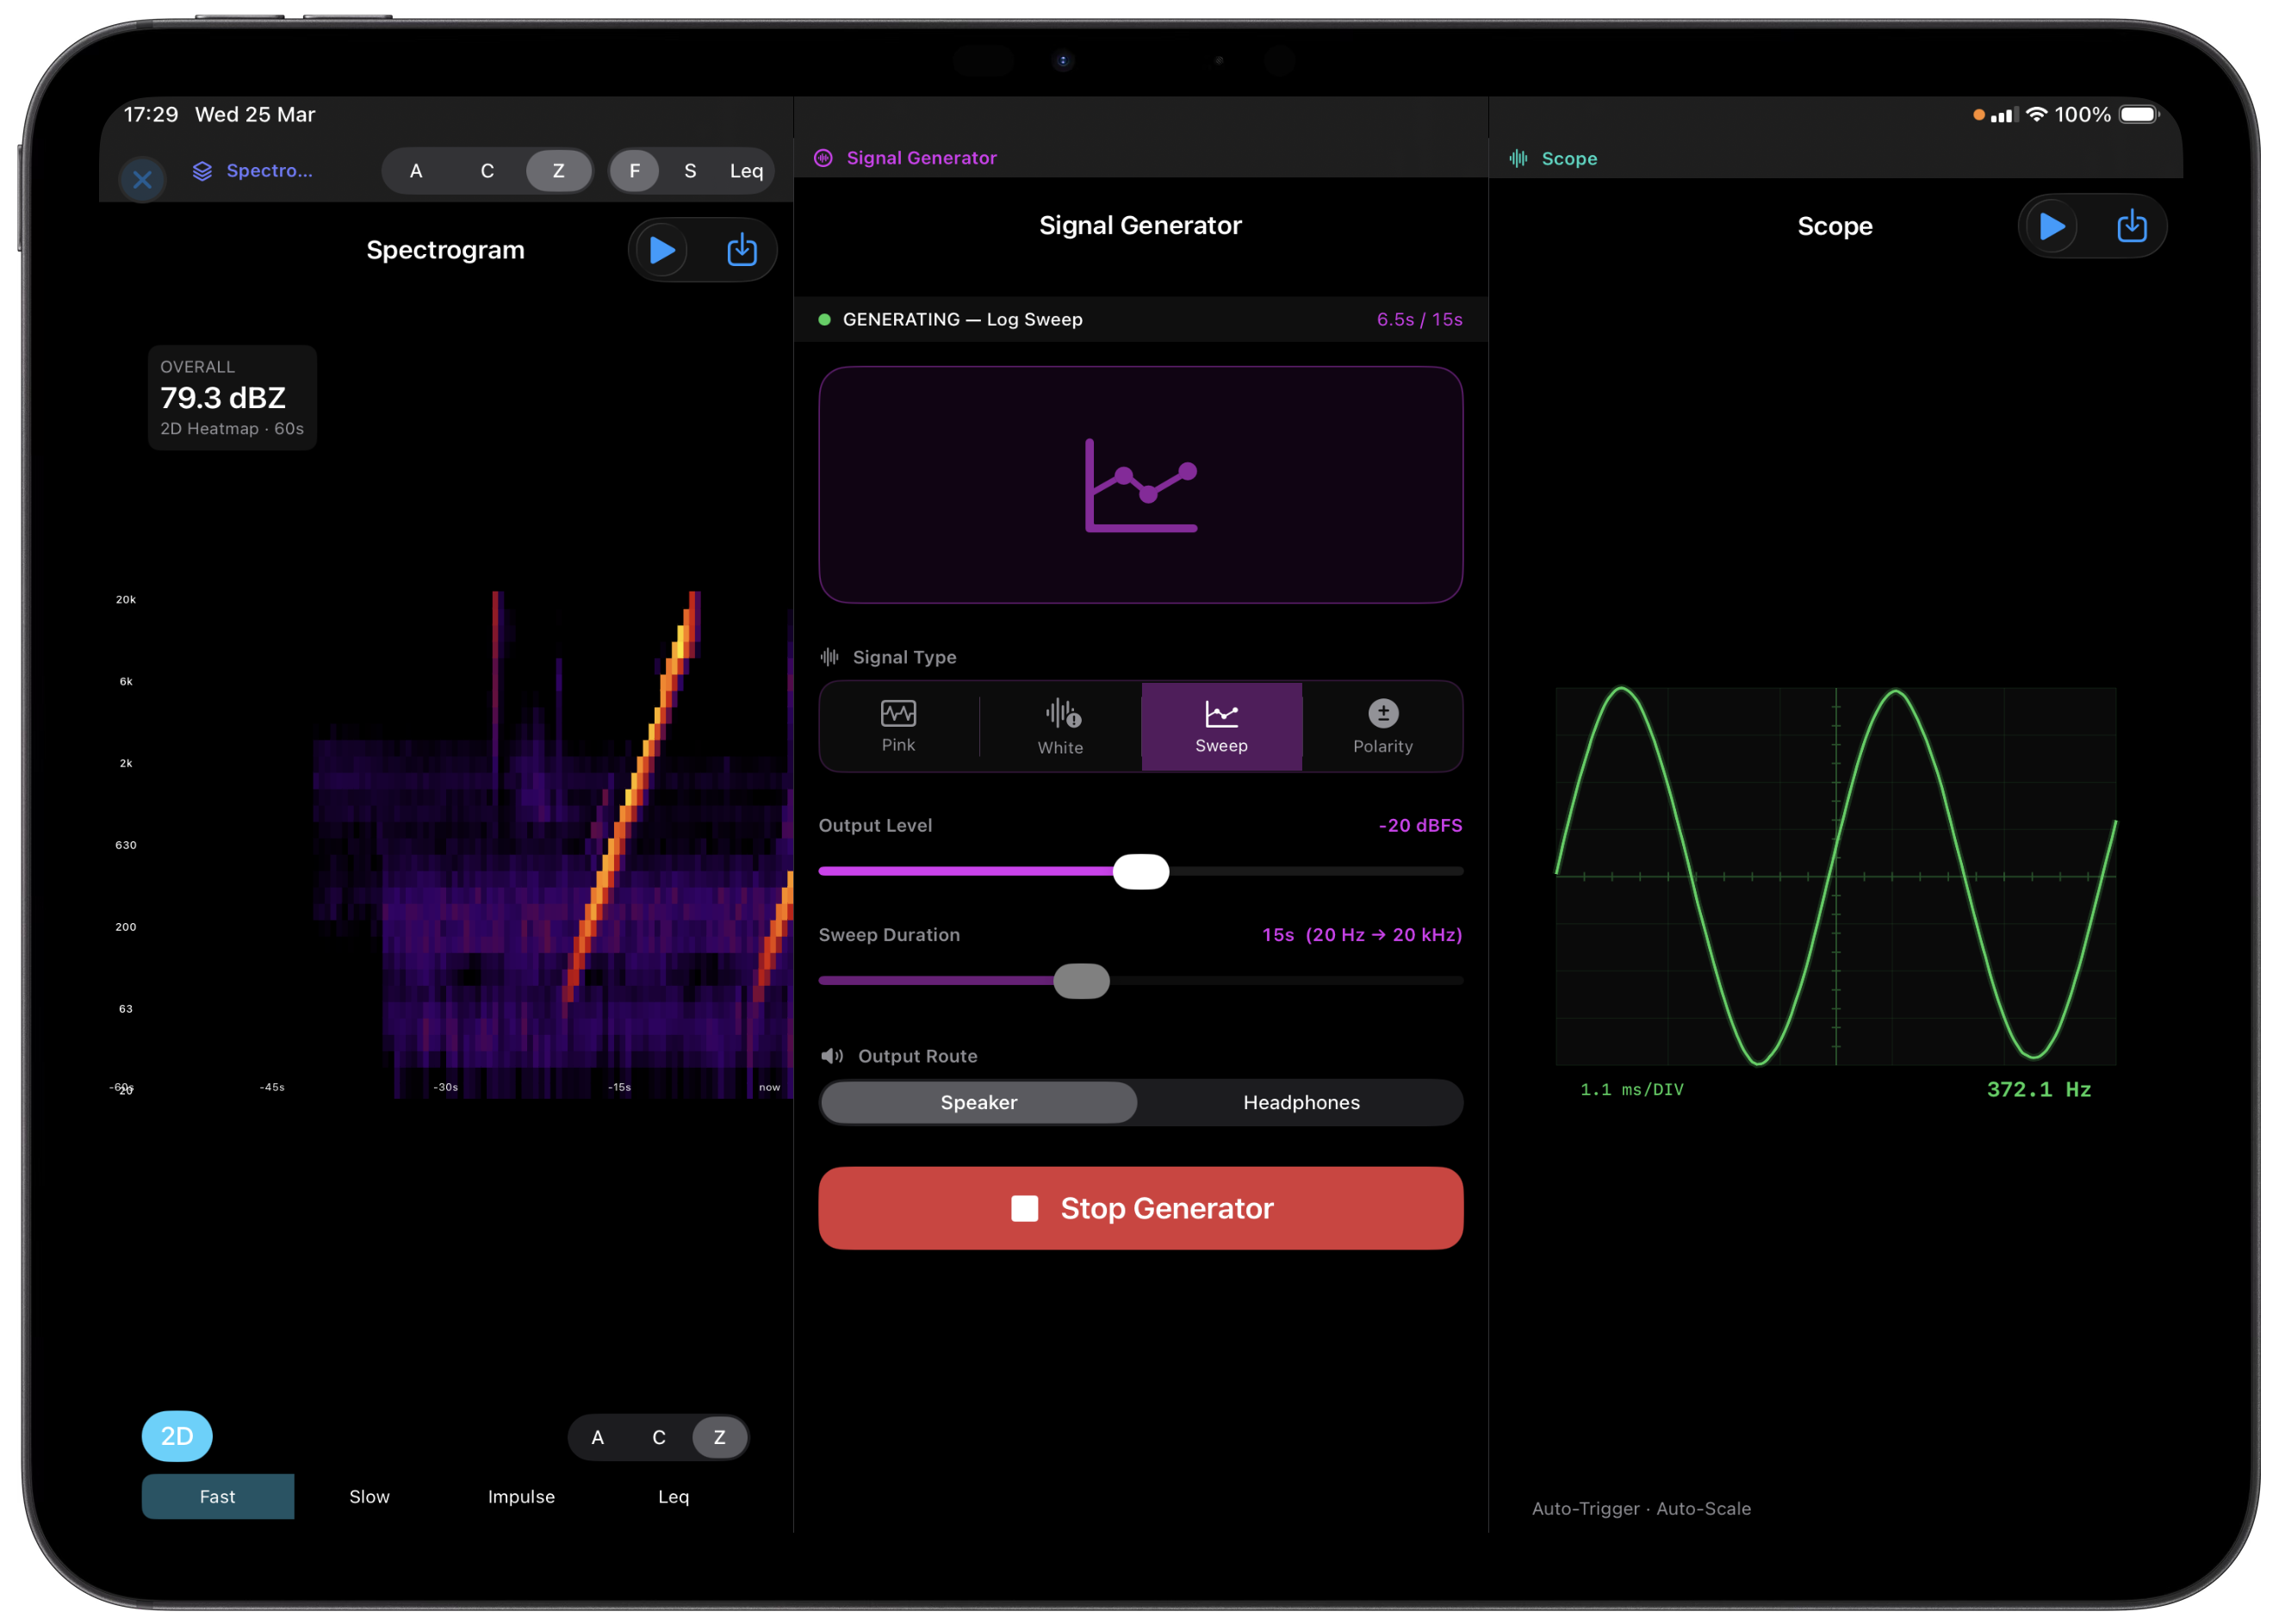Click the layers icon next to Spectro label

tap(201, 170)
